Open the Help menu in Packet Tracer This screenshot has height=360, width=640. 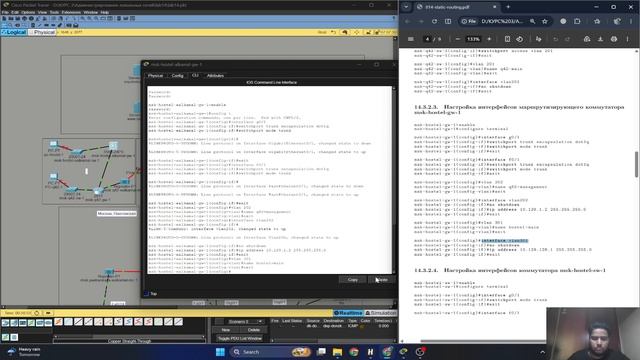104,12
